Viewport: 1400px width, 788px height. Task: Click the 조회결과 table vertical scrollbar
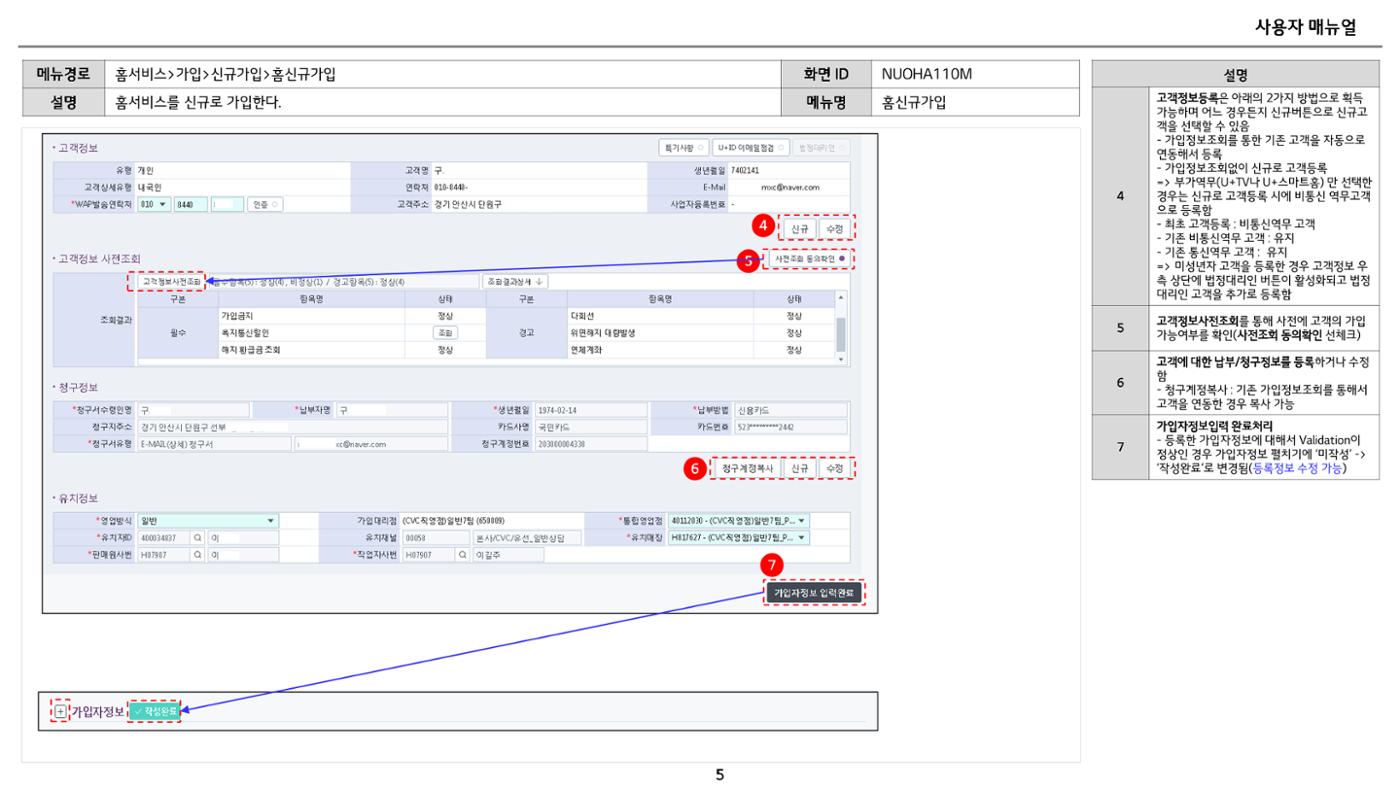pos(843,331)
